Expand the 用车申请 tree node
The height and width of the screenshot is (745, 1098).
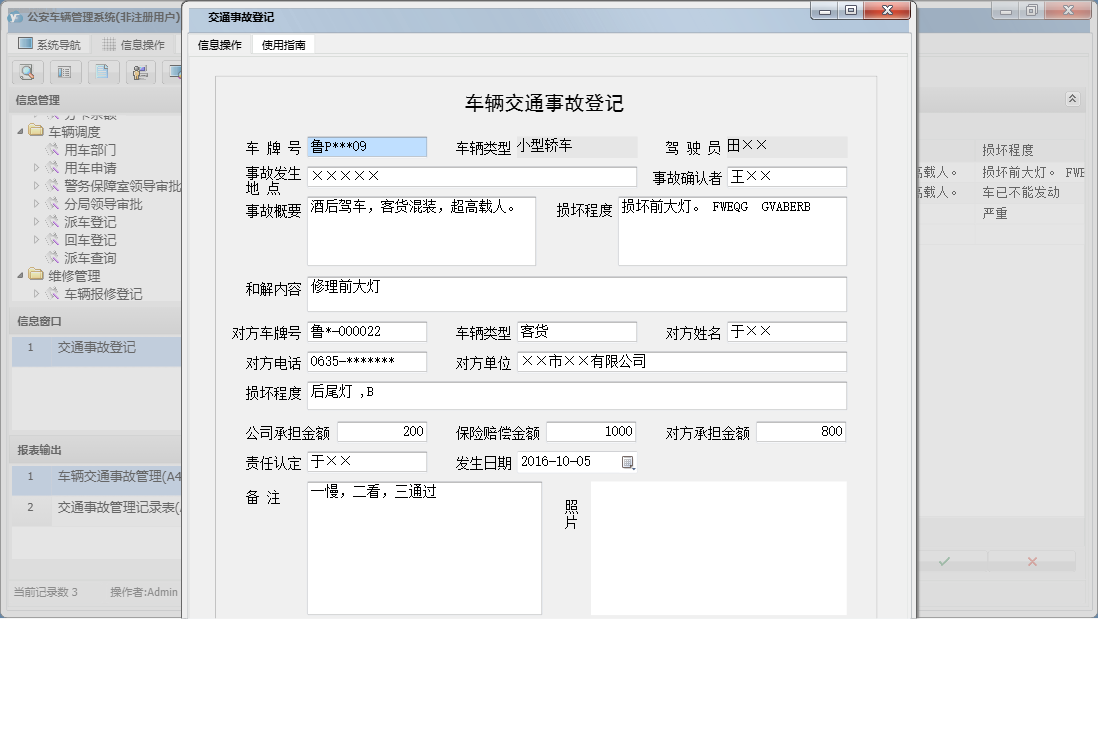pyautogui.click(x=36, y=167)
